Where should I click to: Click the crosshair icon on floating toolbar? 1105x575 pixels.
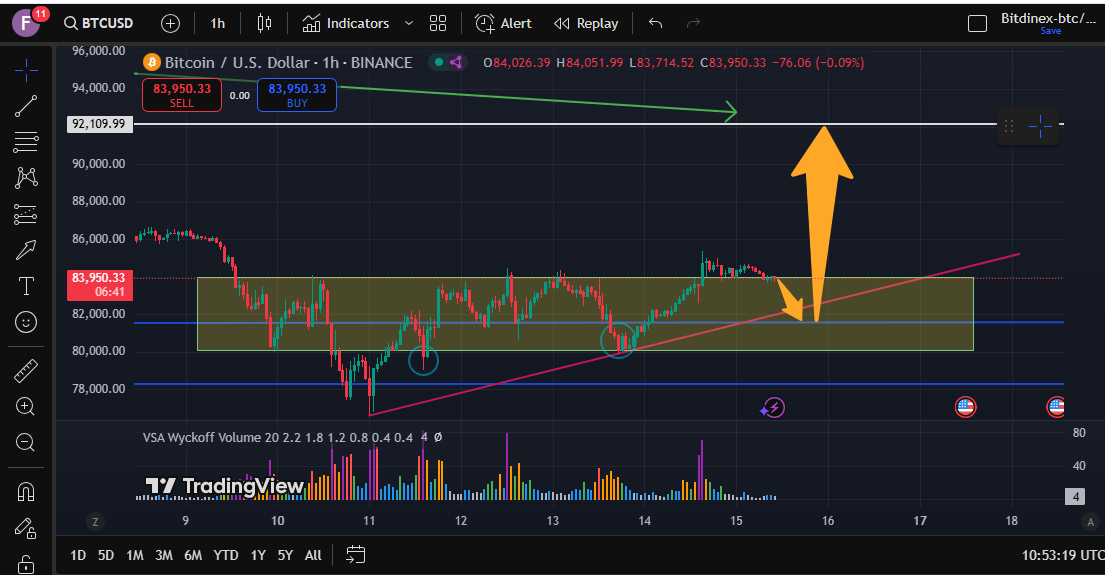[1040, 126]
